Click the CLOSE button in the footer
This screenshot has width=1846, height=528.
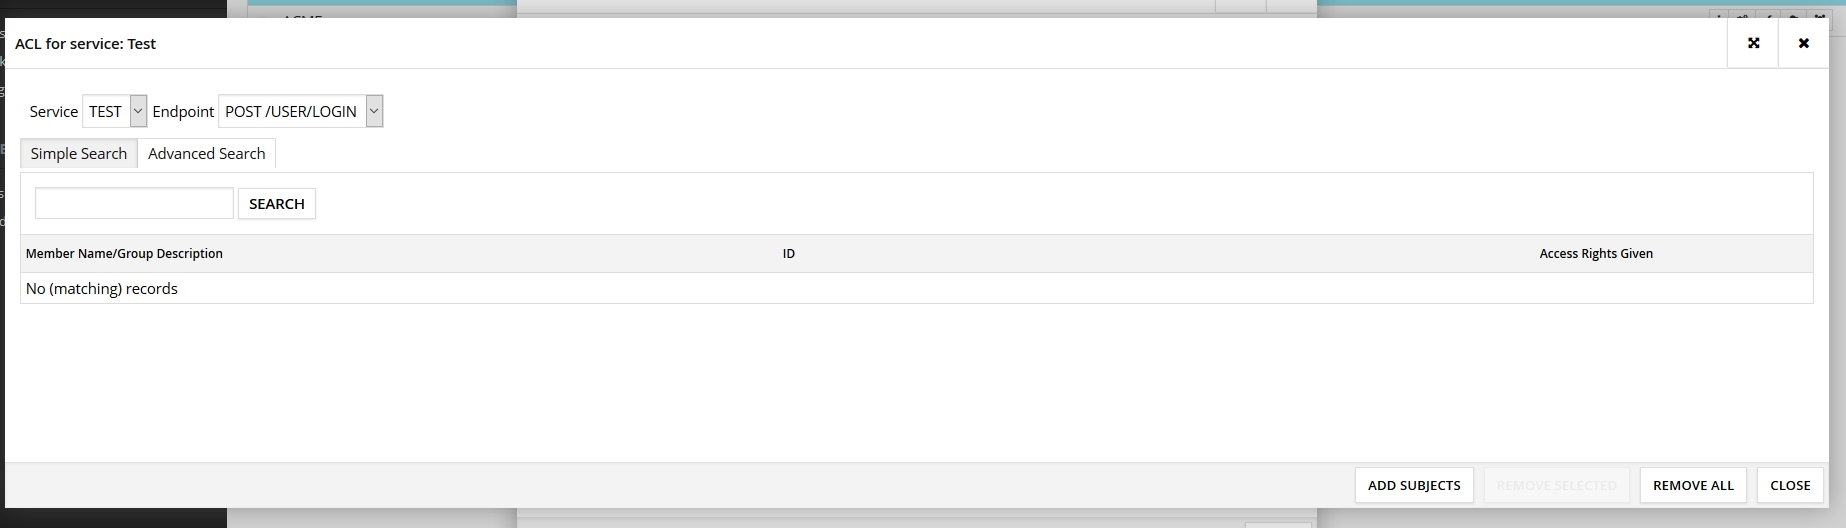pyautogui.click(x=1790, y=485)
